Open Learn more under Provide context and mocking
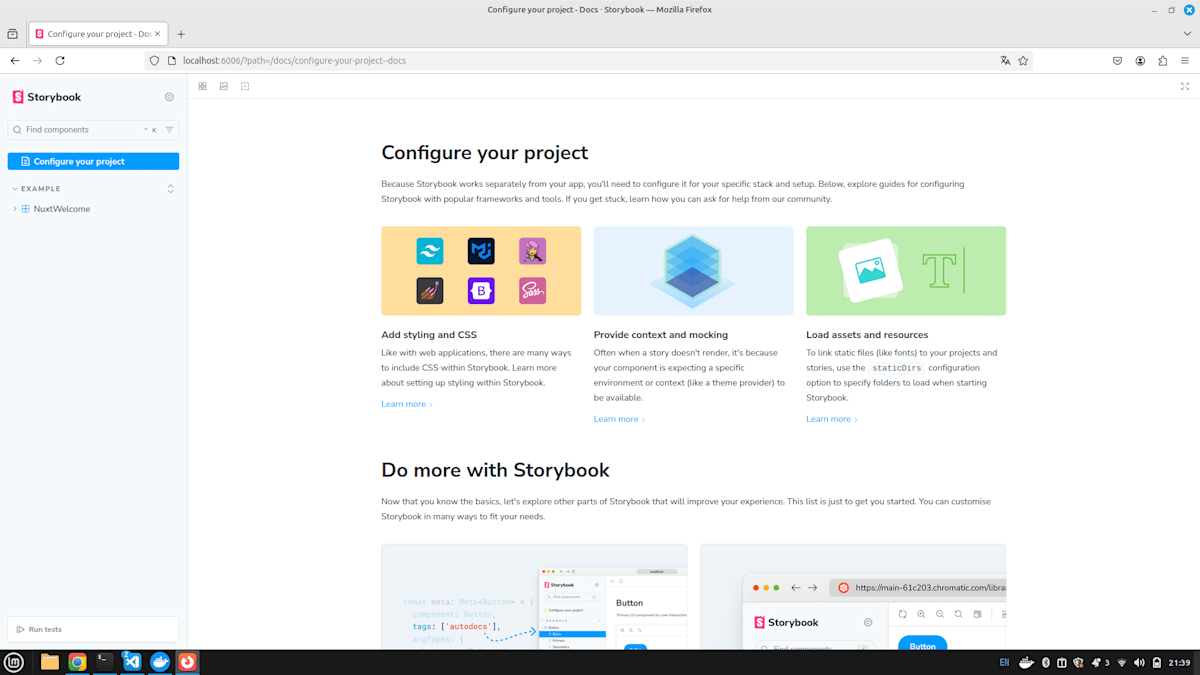 tap(620, 419)
